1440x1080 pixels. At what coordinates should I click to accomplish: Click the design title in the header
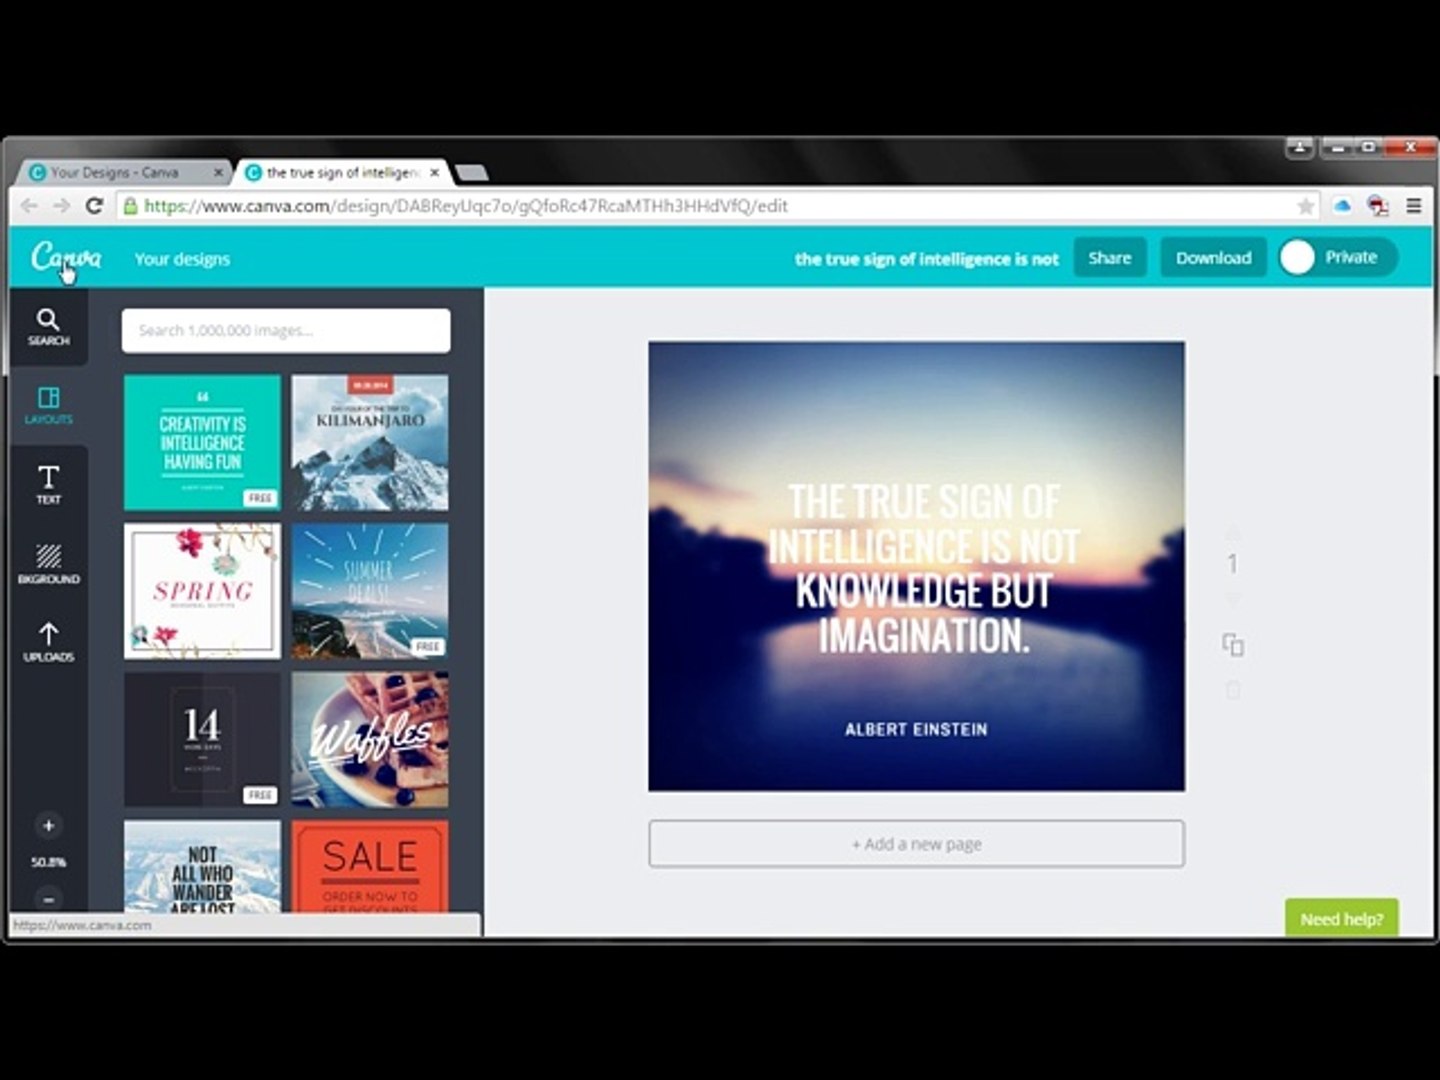[926, 259]
